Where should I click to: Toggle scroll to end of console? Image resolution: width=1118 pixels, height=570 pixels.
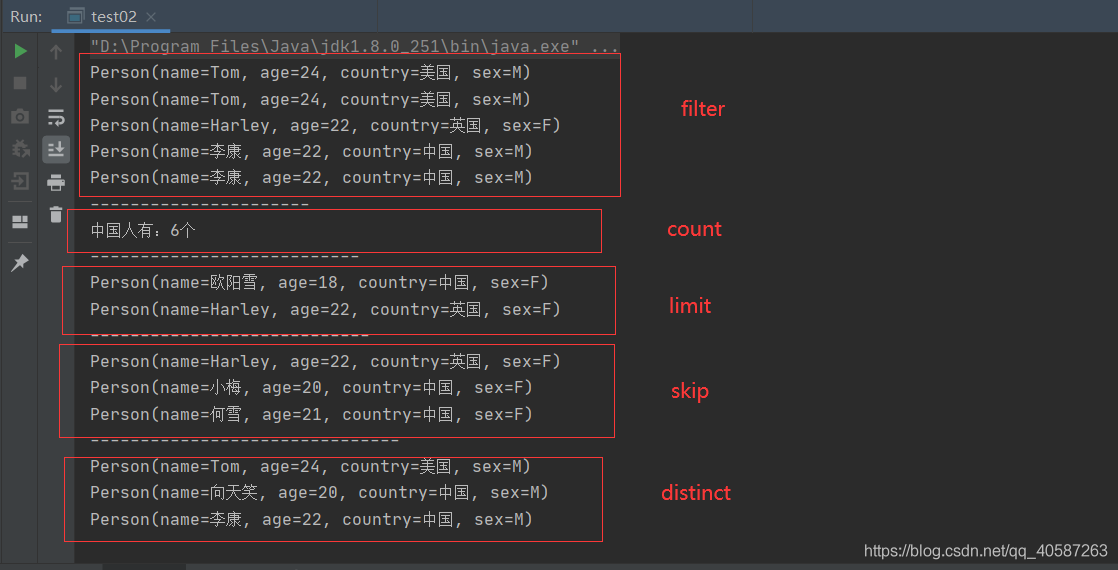56,149
